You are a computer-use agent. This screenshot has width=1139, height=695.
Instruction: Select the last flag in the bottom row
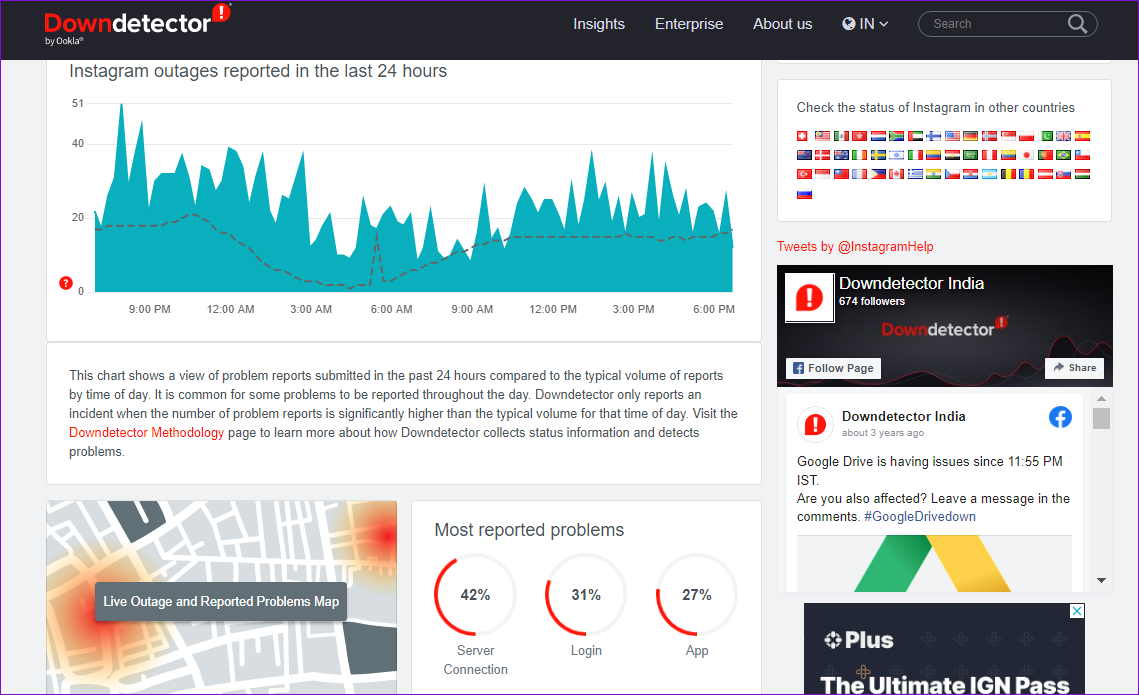pyautogui.click(x=804, y=194)
